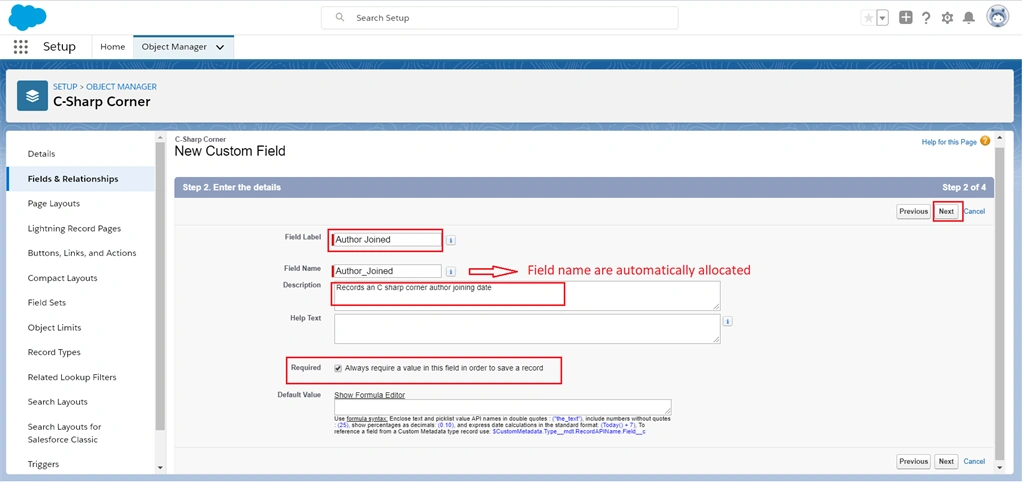Screen dimensions: 1024x483
Task: Open the favorites list dropdown arrow
Action: pos(883,18)
